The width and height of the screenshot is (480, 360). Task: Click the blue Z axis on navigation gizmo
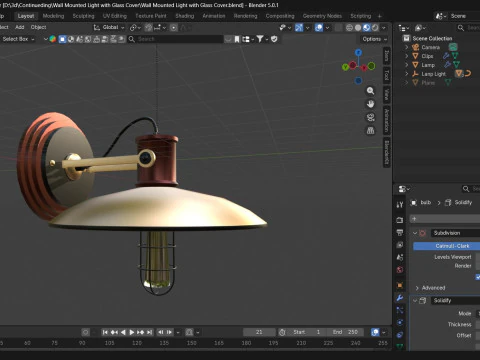point(358,52)
